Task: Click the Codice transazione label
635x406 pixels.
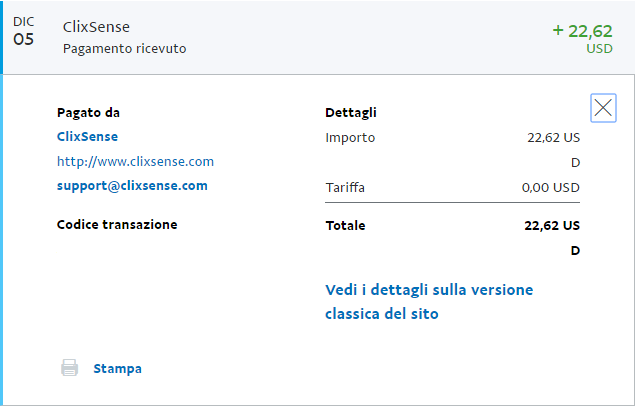Action: (x=117, y=225)
